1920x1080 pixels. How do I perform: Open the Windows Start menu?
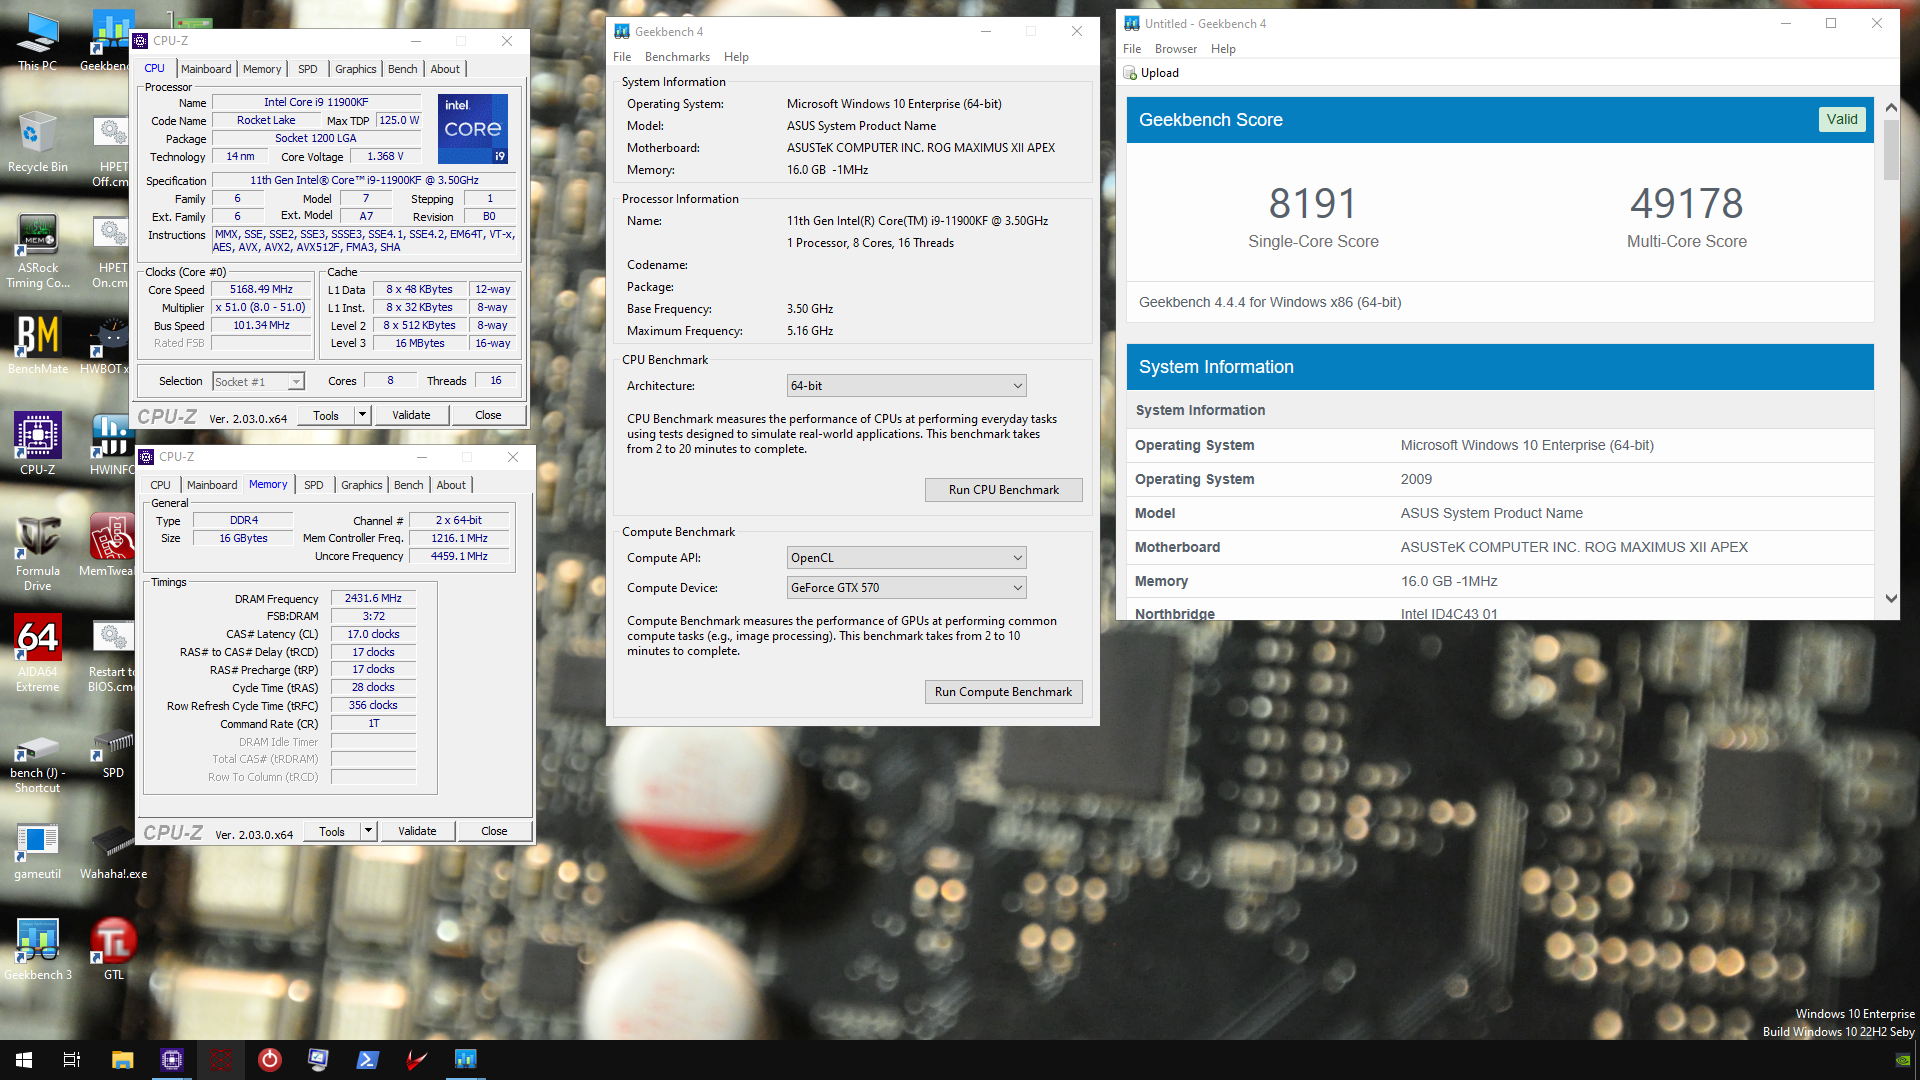click(24, 1059)
